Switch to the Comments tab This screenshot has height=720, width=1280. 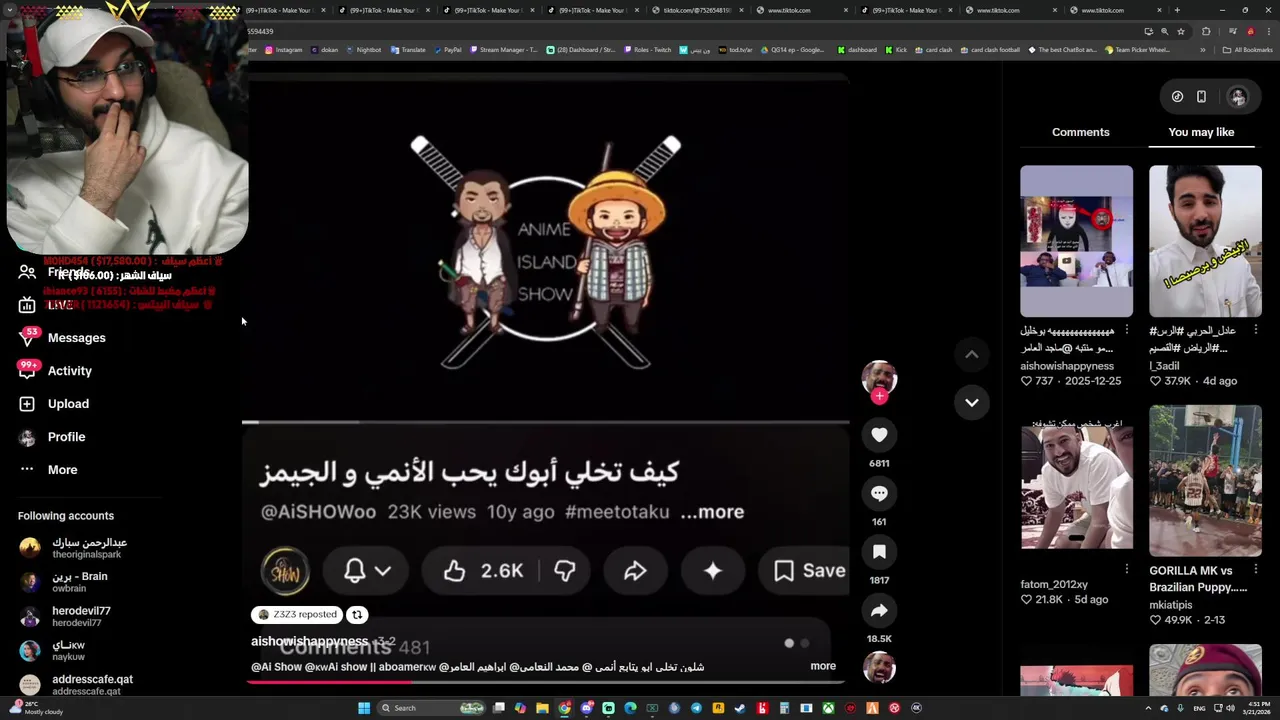[1081, 132]
